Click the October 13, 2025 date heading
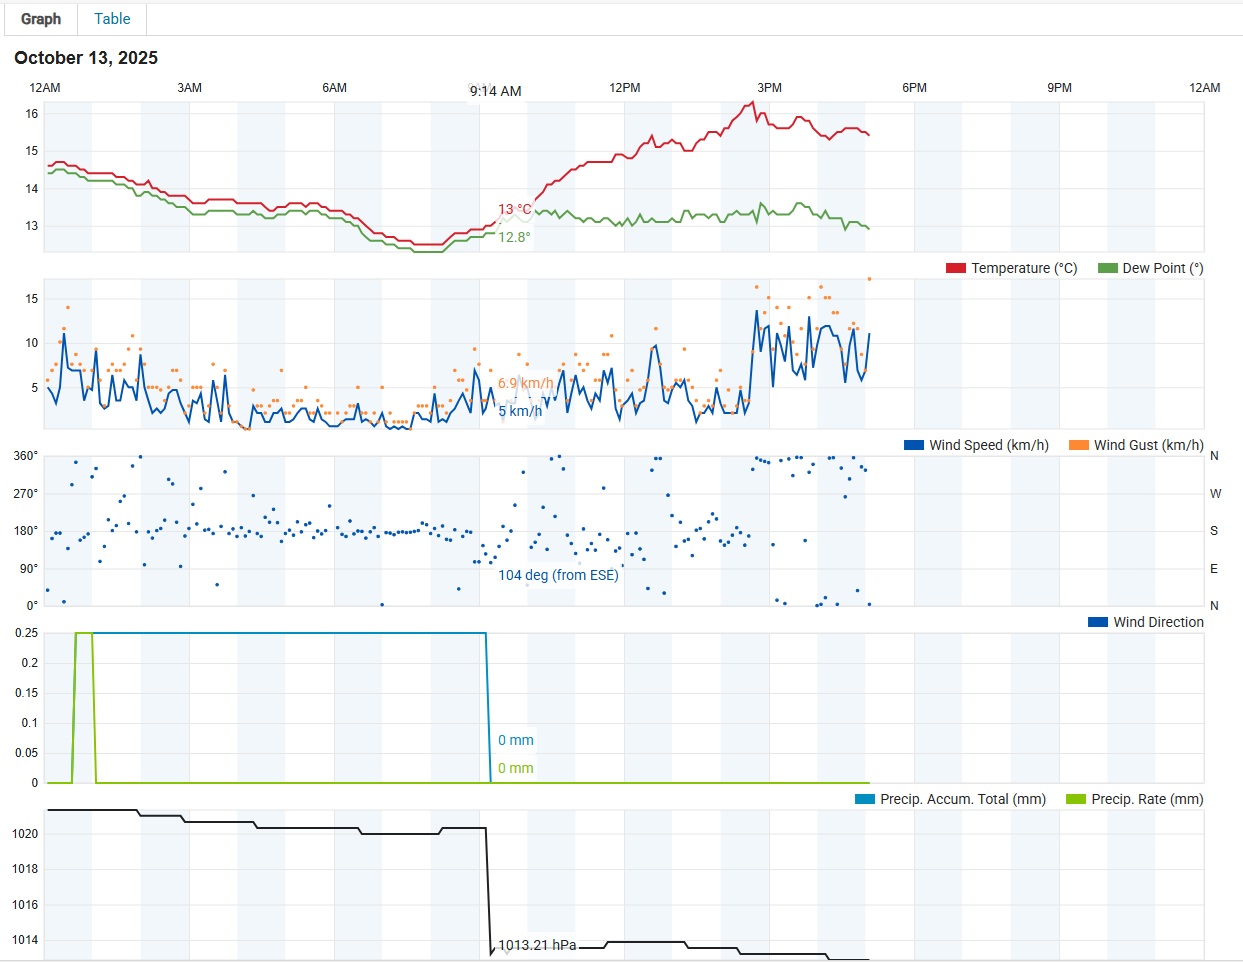 pyautogui.click(x=85, y=58)
